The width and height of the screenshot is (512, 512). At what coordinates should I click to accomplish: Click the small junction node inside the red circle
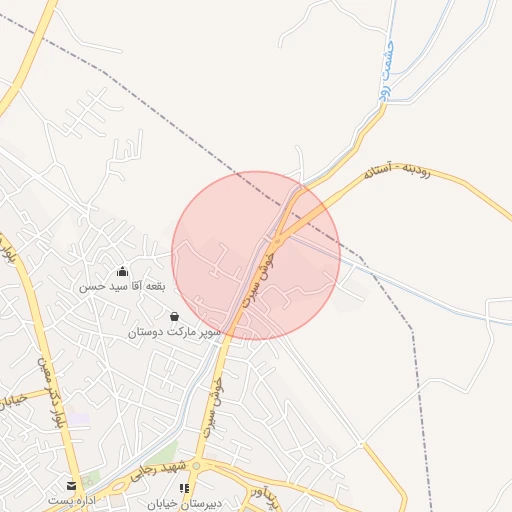click(x=277, y=241)
